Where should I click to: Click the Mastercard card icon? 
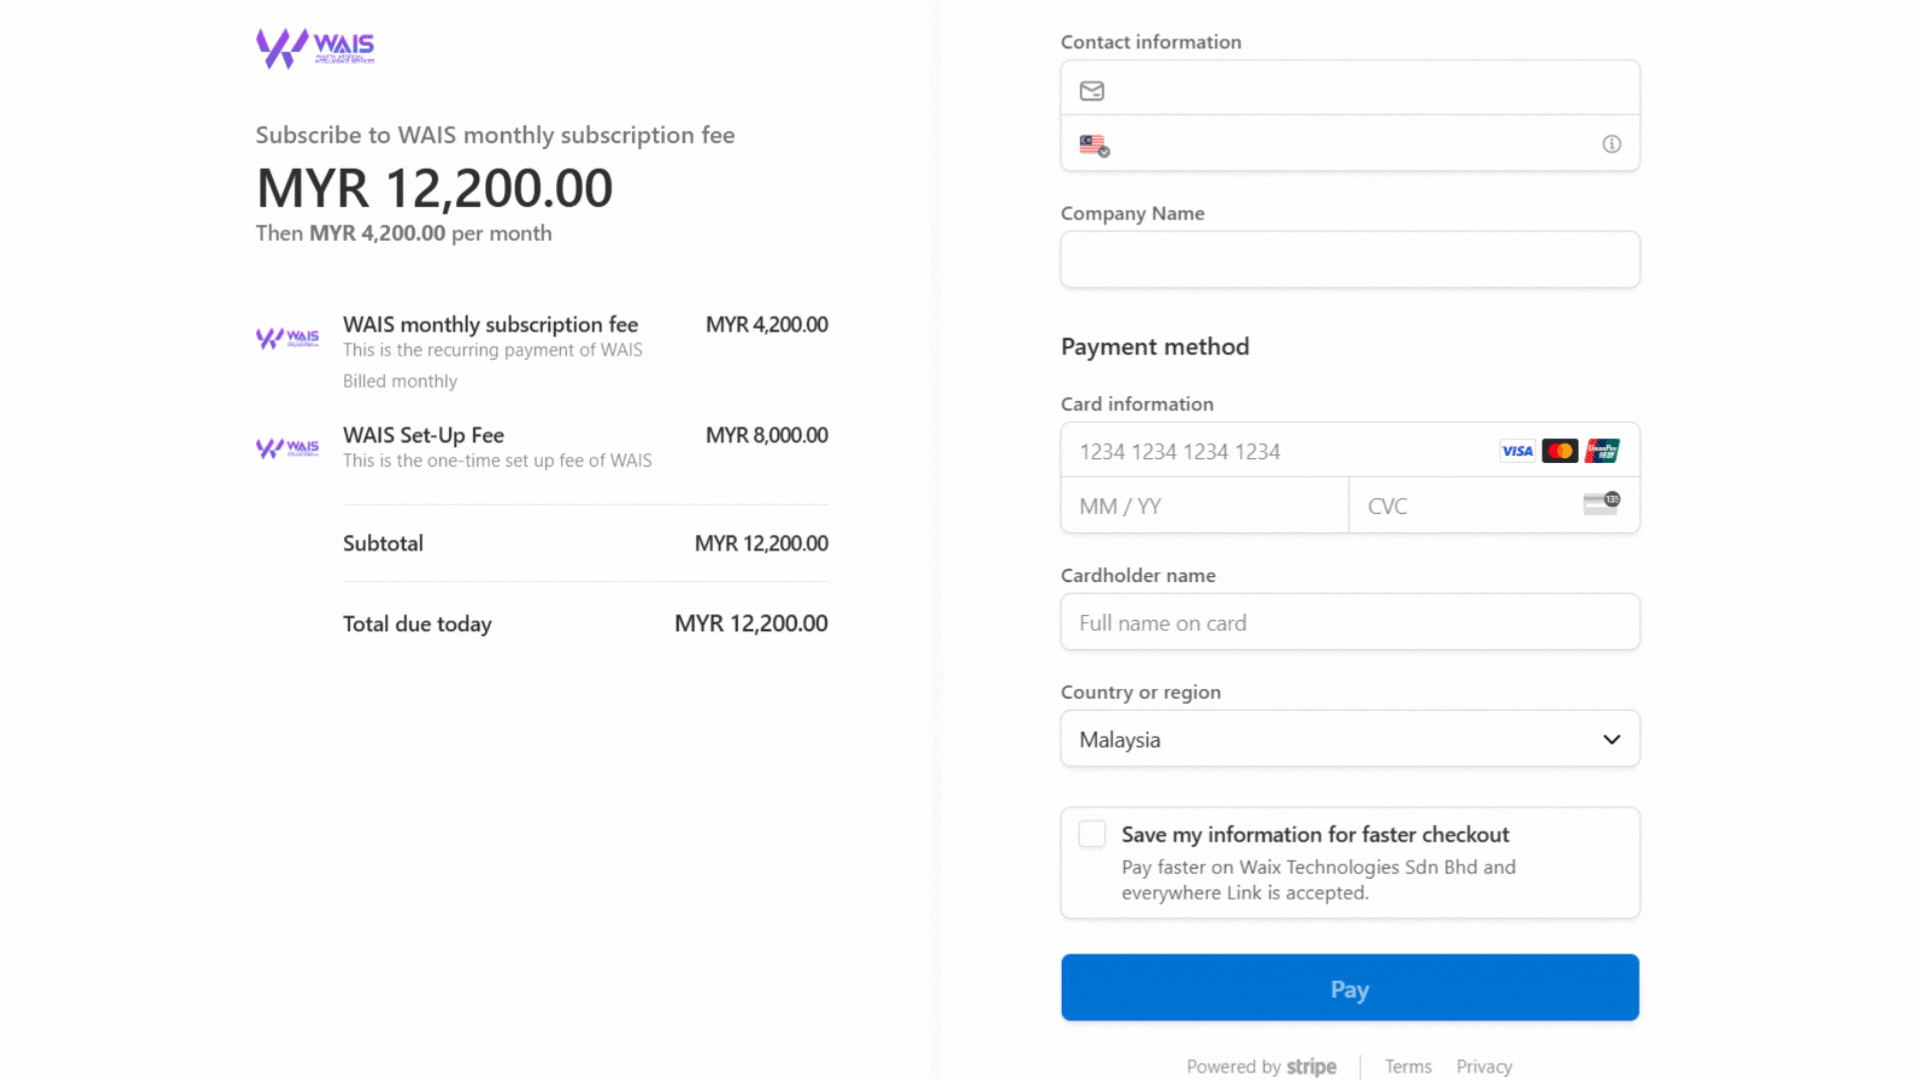click(1559, 451)
